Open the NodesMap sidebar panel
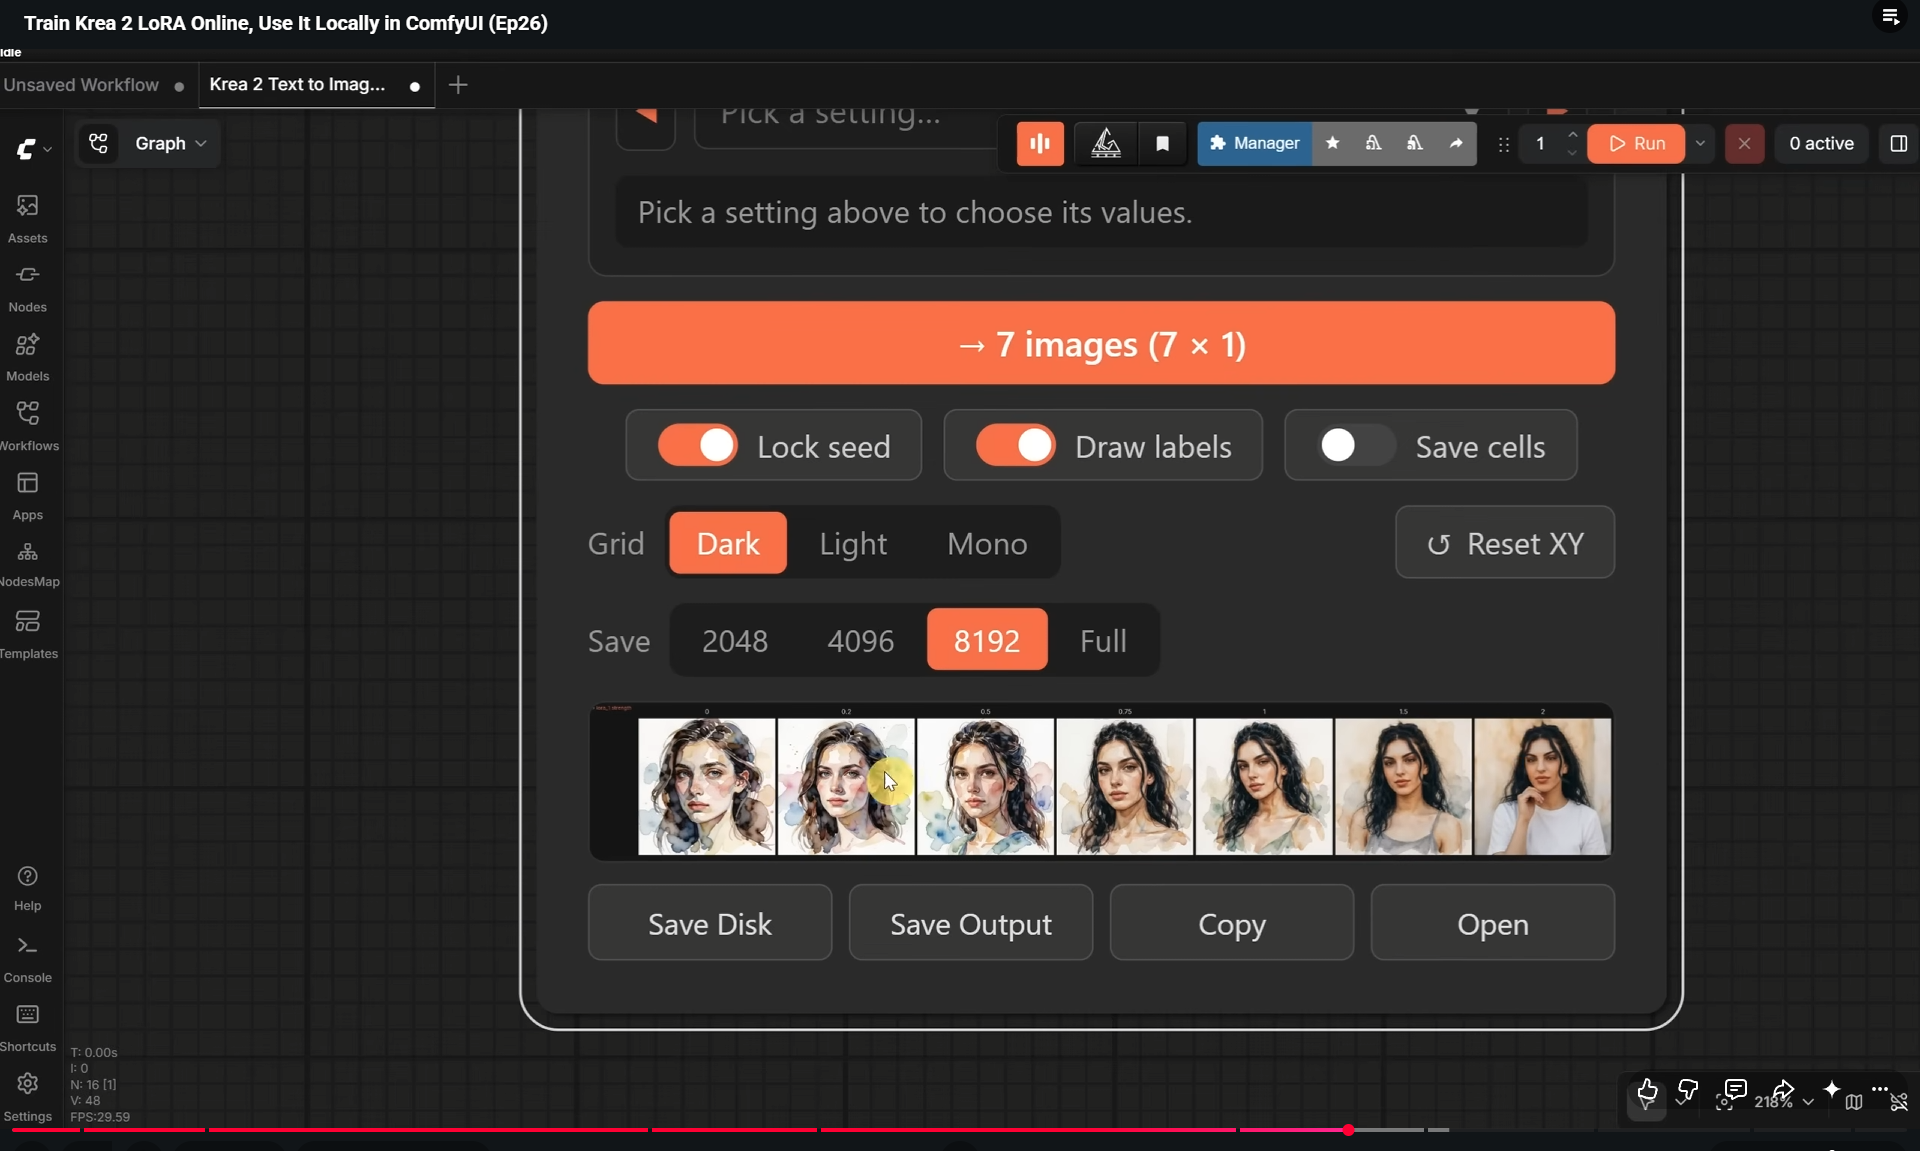This screenshot has width=1920, height=1151. point(28,563)
